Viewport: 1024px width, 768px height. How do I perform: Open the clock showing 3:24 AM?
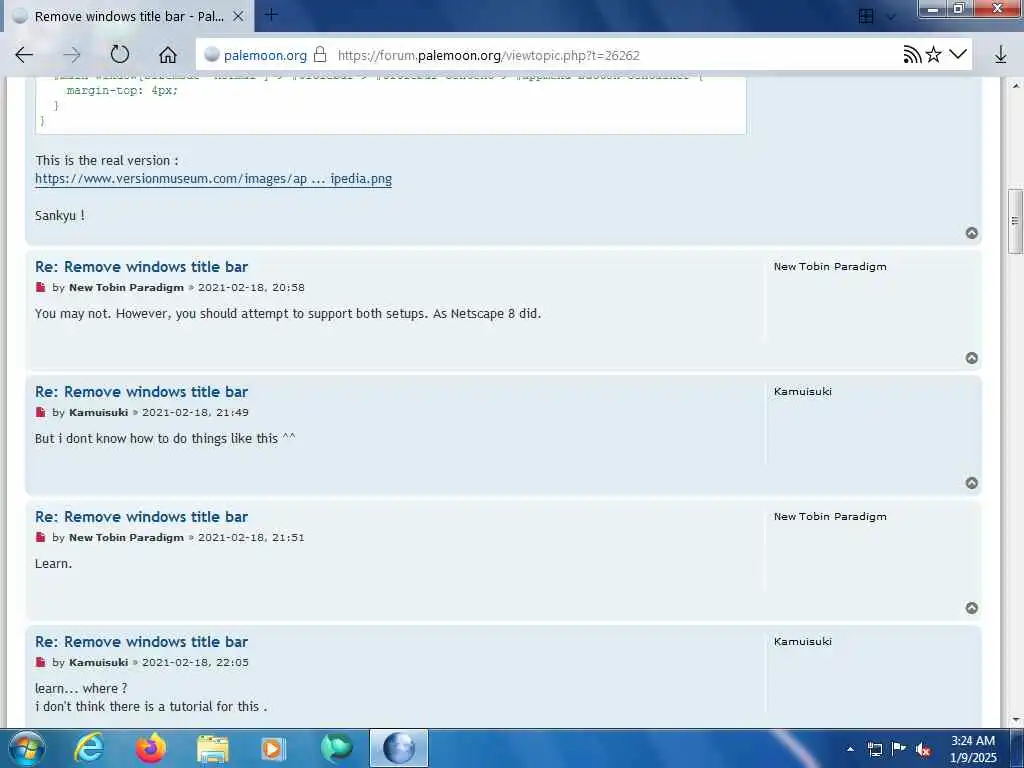tap(973, 749)
